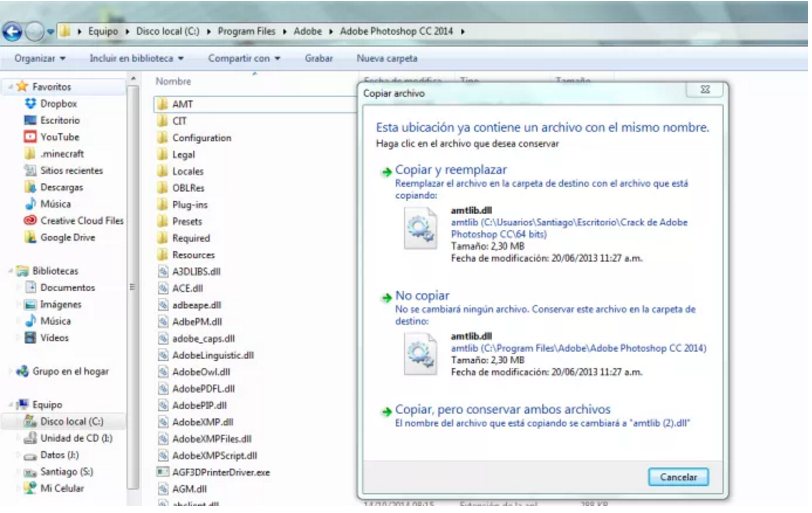Click the navigation pane scrollbar
Viewport: 812px width, 513px height.
coord(133,287)
